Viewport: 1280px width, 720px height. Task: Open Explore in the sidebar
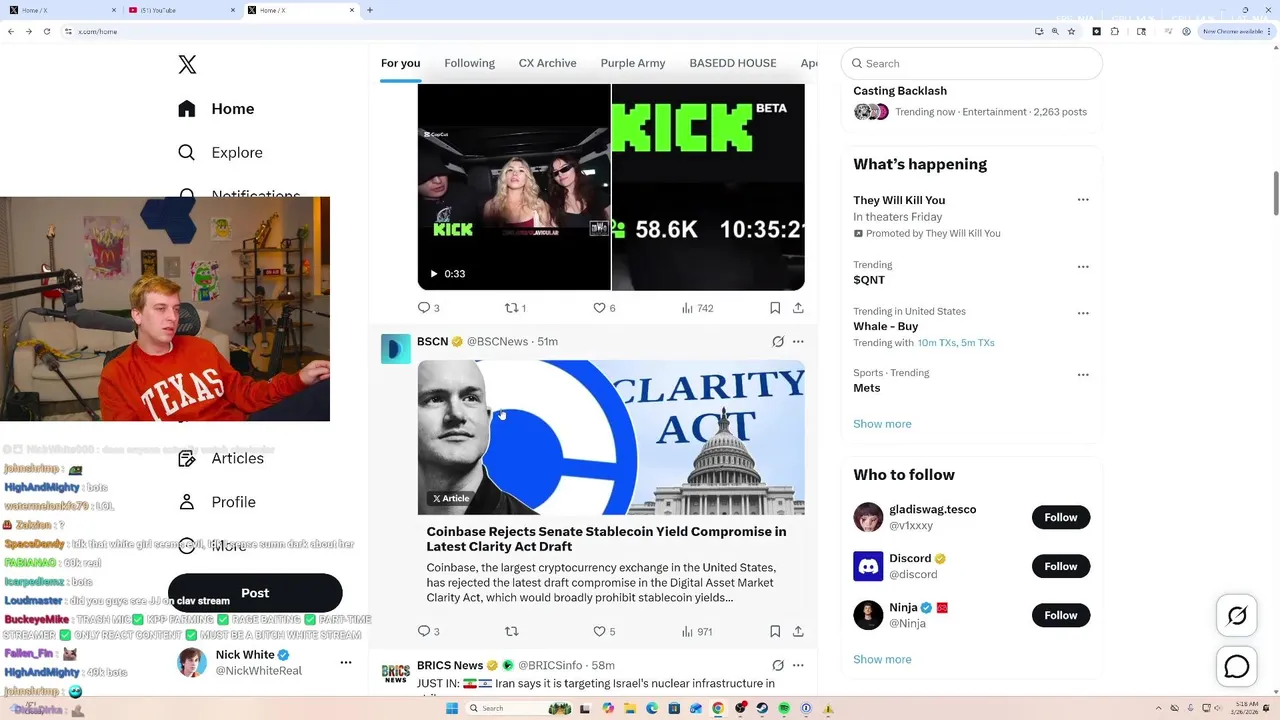click(221, 153)
